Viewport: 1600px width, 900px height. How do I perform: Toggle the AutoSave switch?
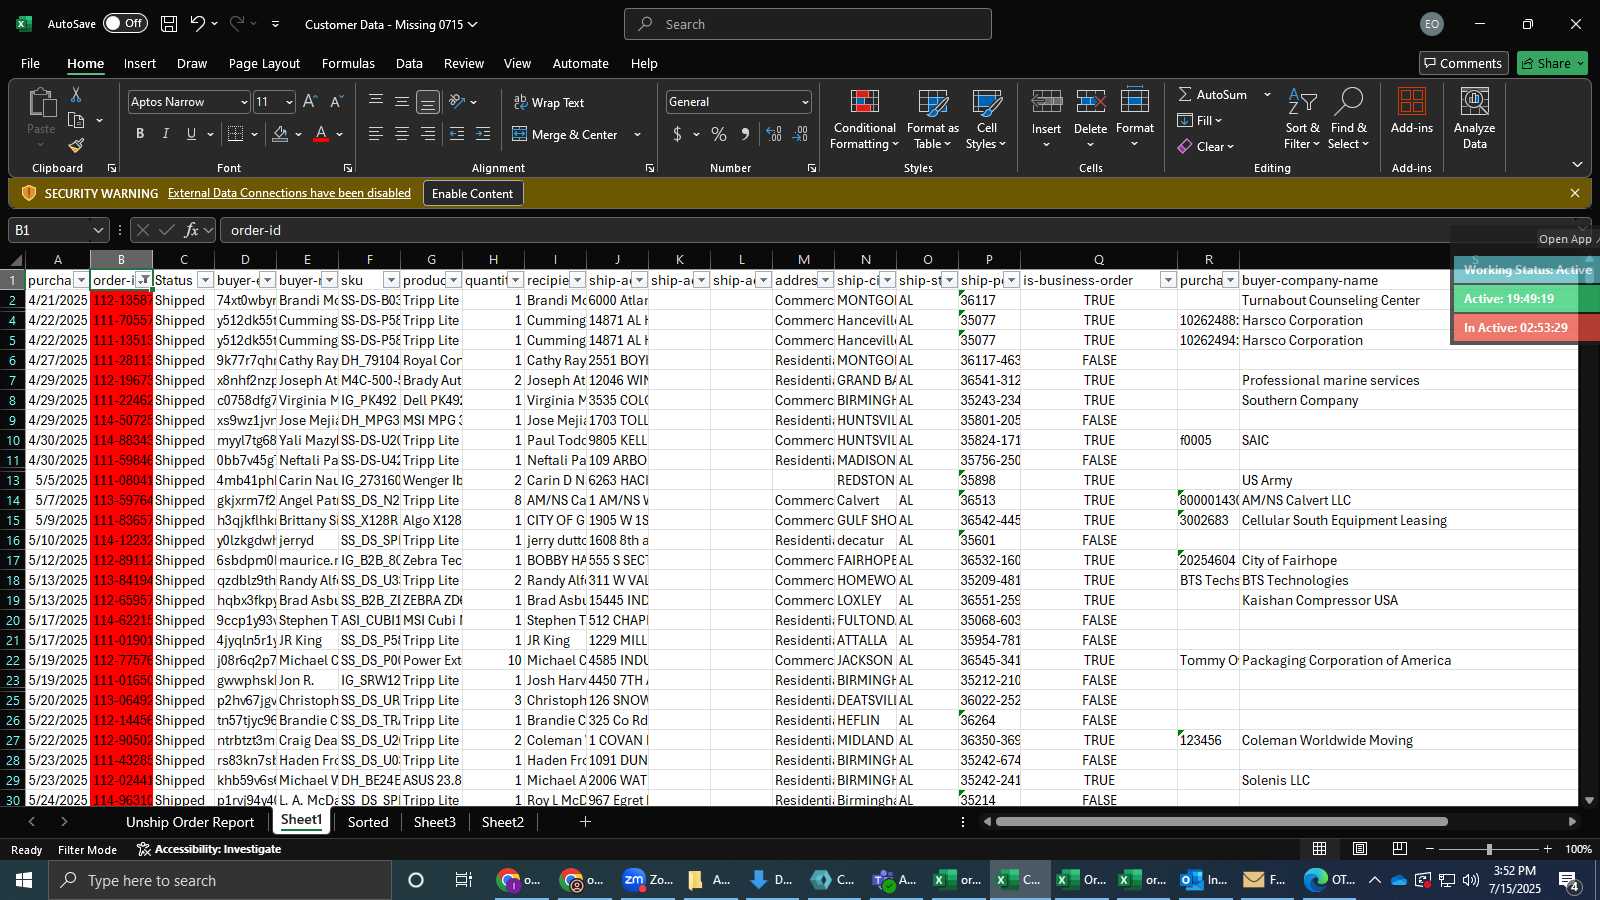[125, 23]
